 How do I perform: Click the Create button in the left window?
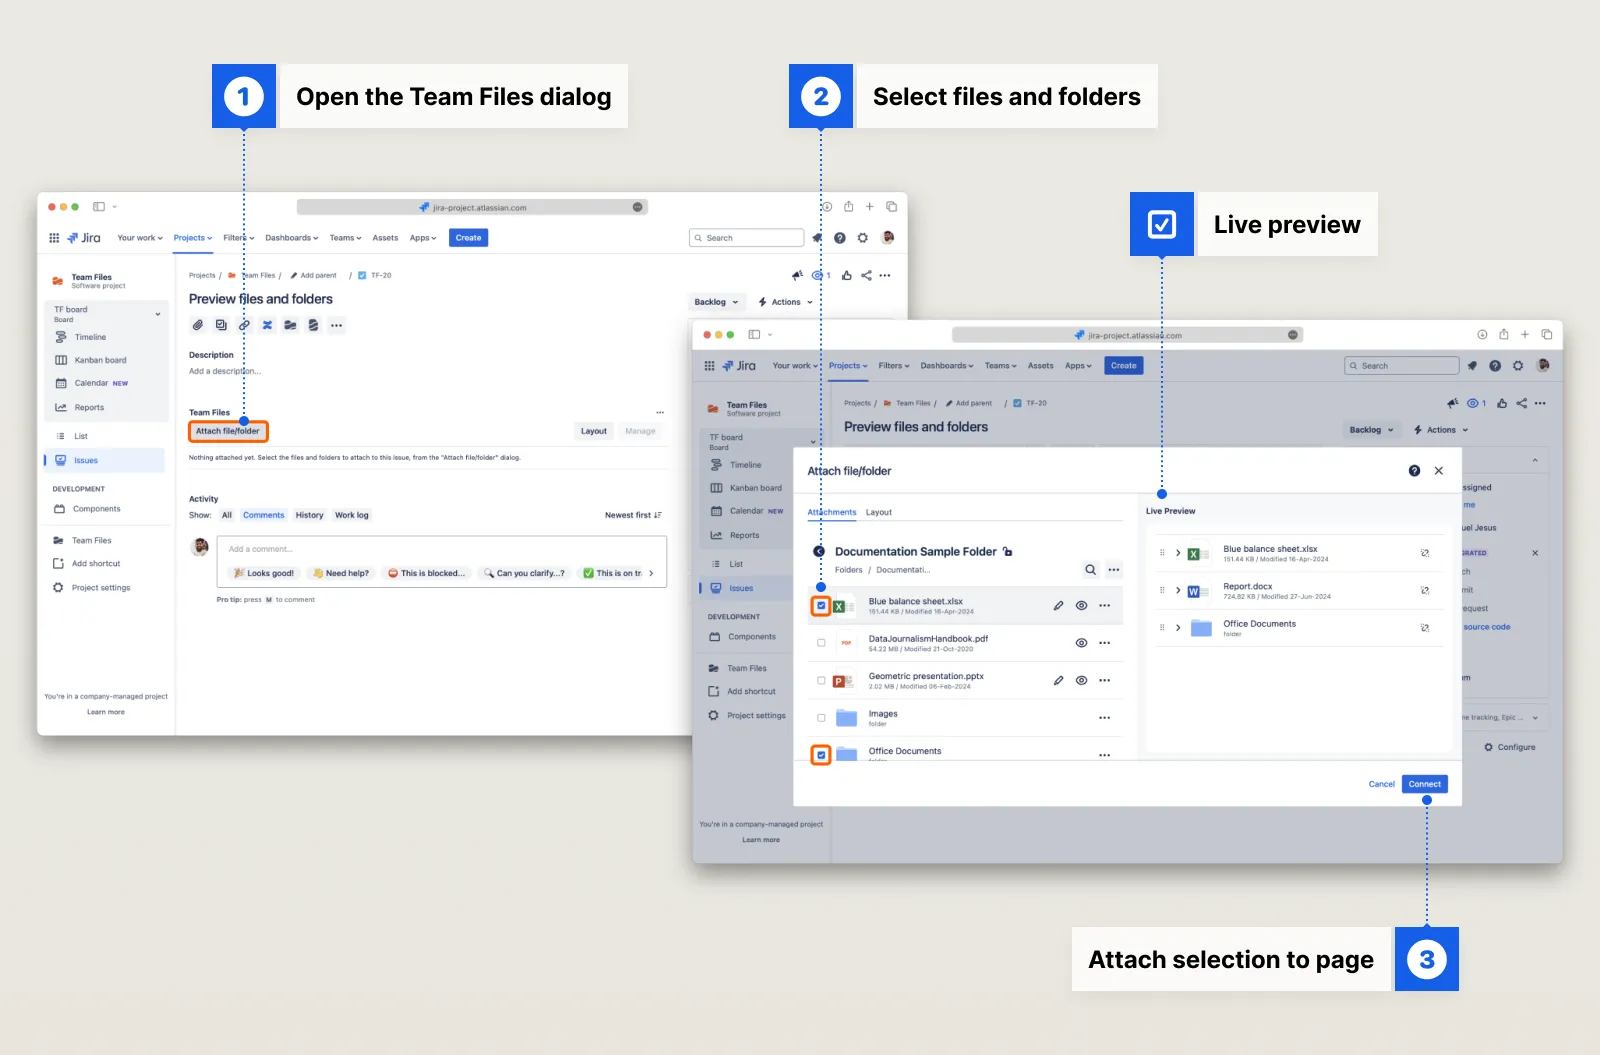[x=468, y=238]
